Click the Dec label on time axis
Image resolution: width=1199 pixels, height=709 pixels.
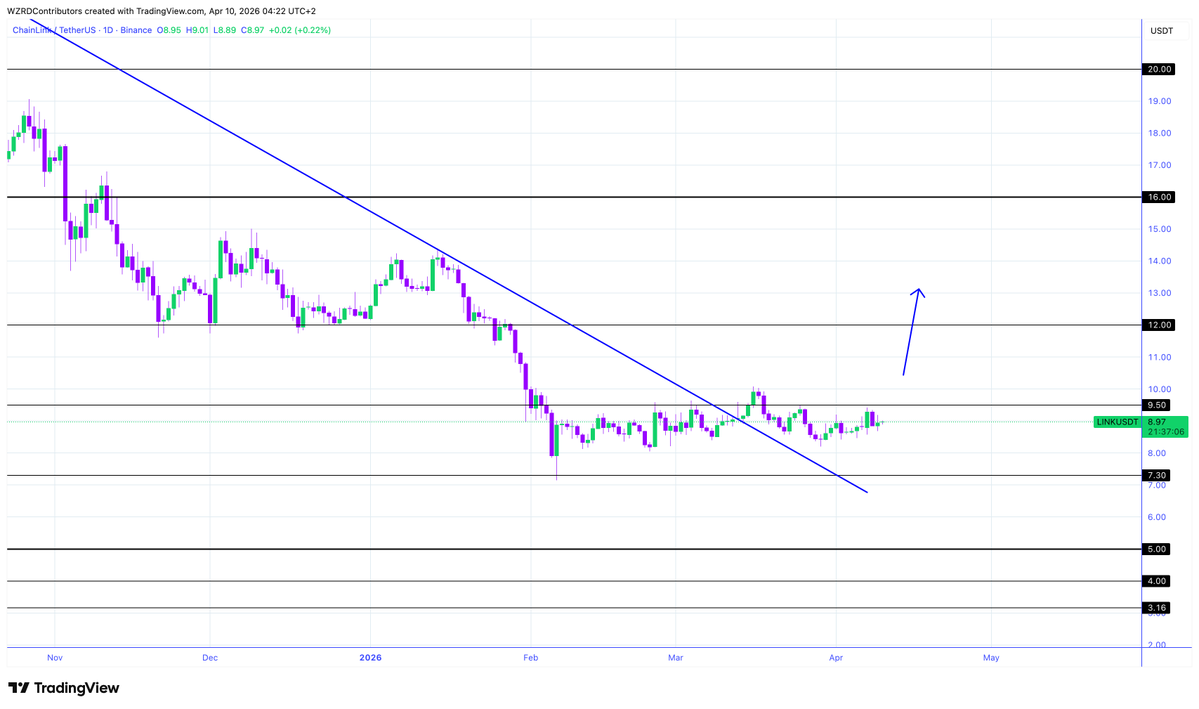click(210, 658)
